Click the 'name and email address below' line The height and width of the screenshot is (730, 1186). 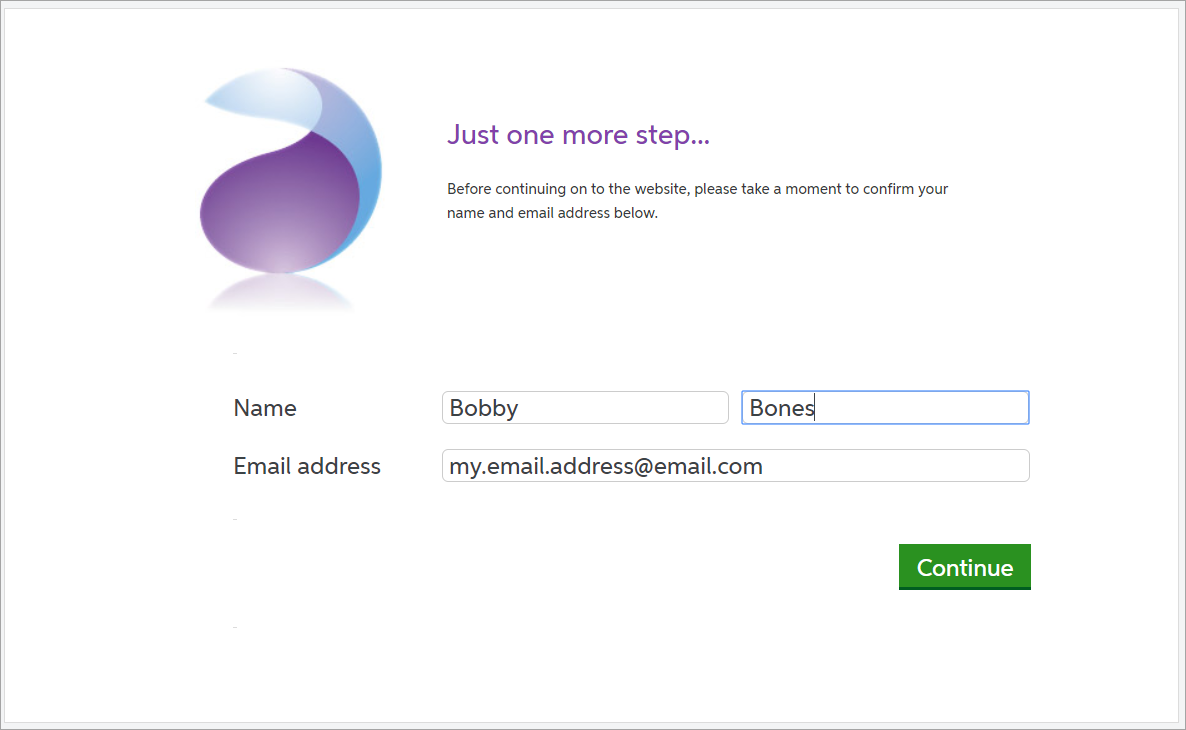pos(552,213)
